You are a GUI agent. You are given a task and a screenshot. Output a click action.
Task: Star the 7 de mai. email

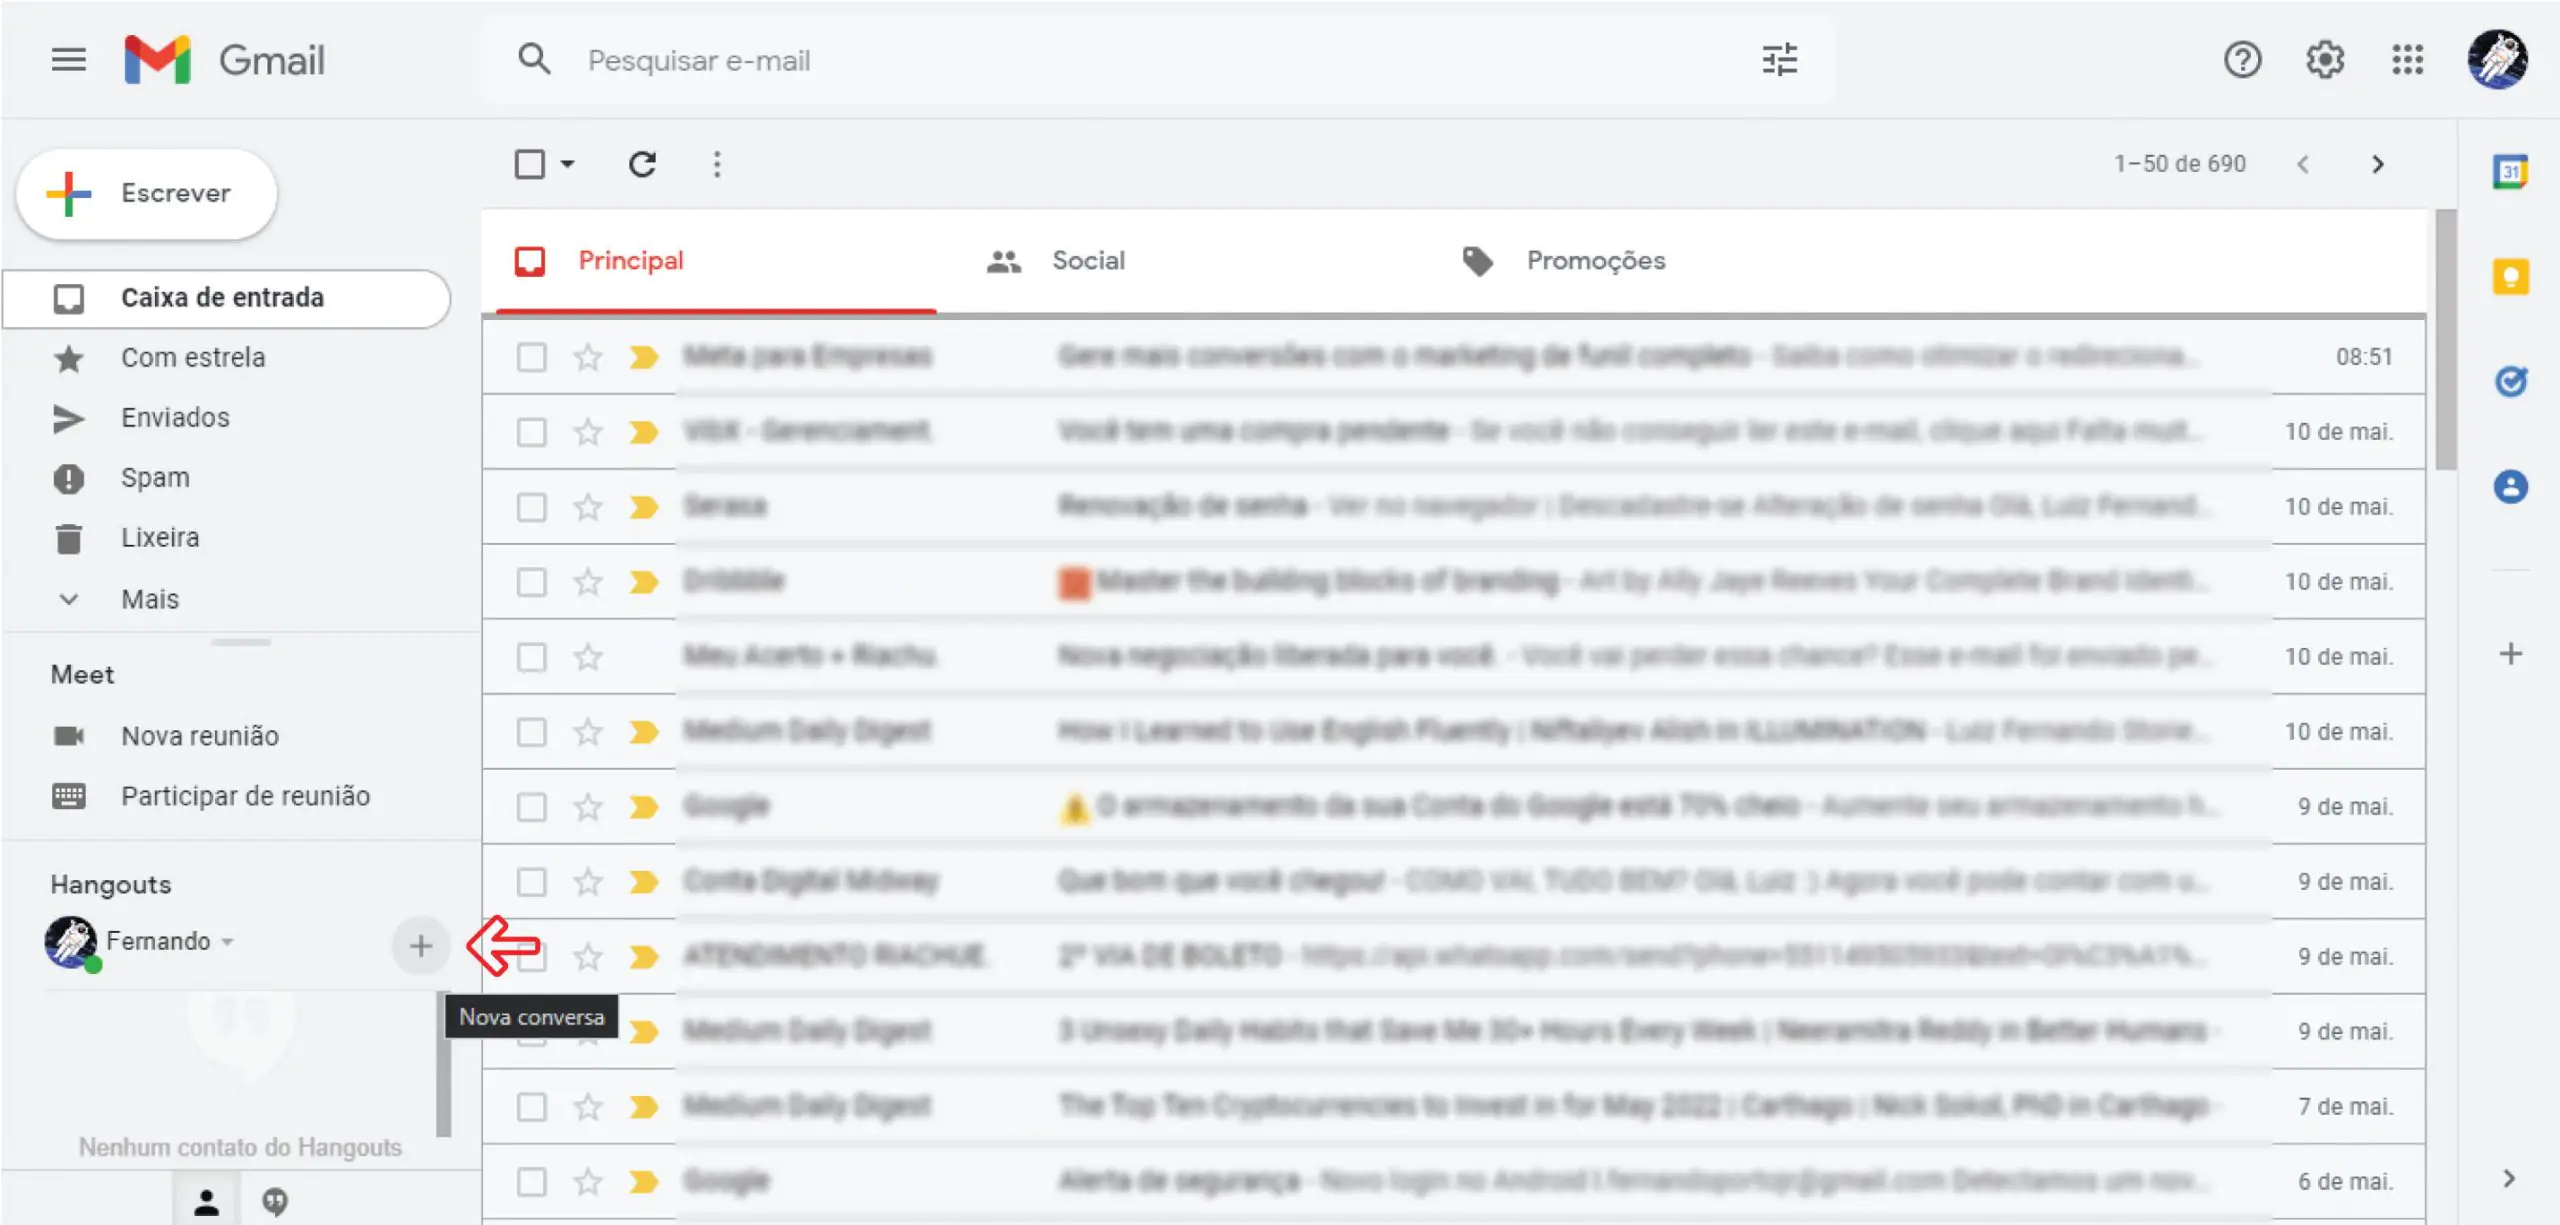coord(588,1106)
